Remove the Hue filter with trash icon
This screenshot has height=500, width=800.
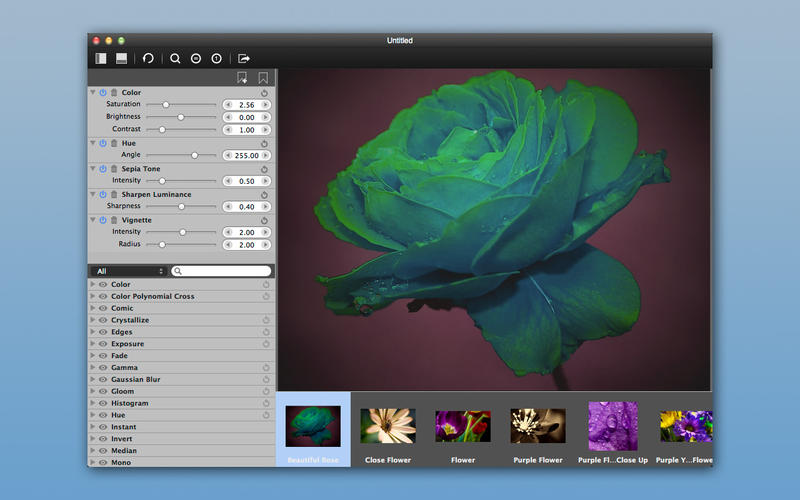coord(114,143)
